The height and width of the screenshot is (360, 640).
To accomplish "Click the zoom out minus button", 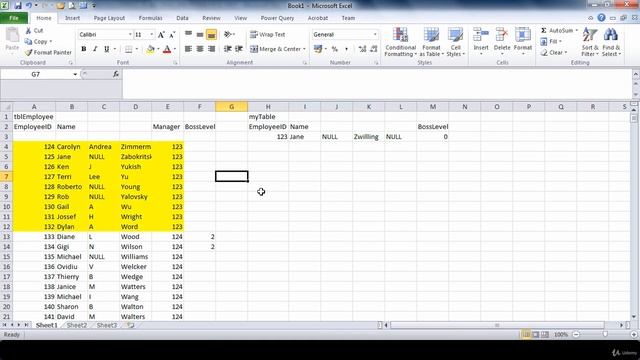I will point(576,335).
